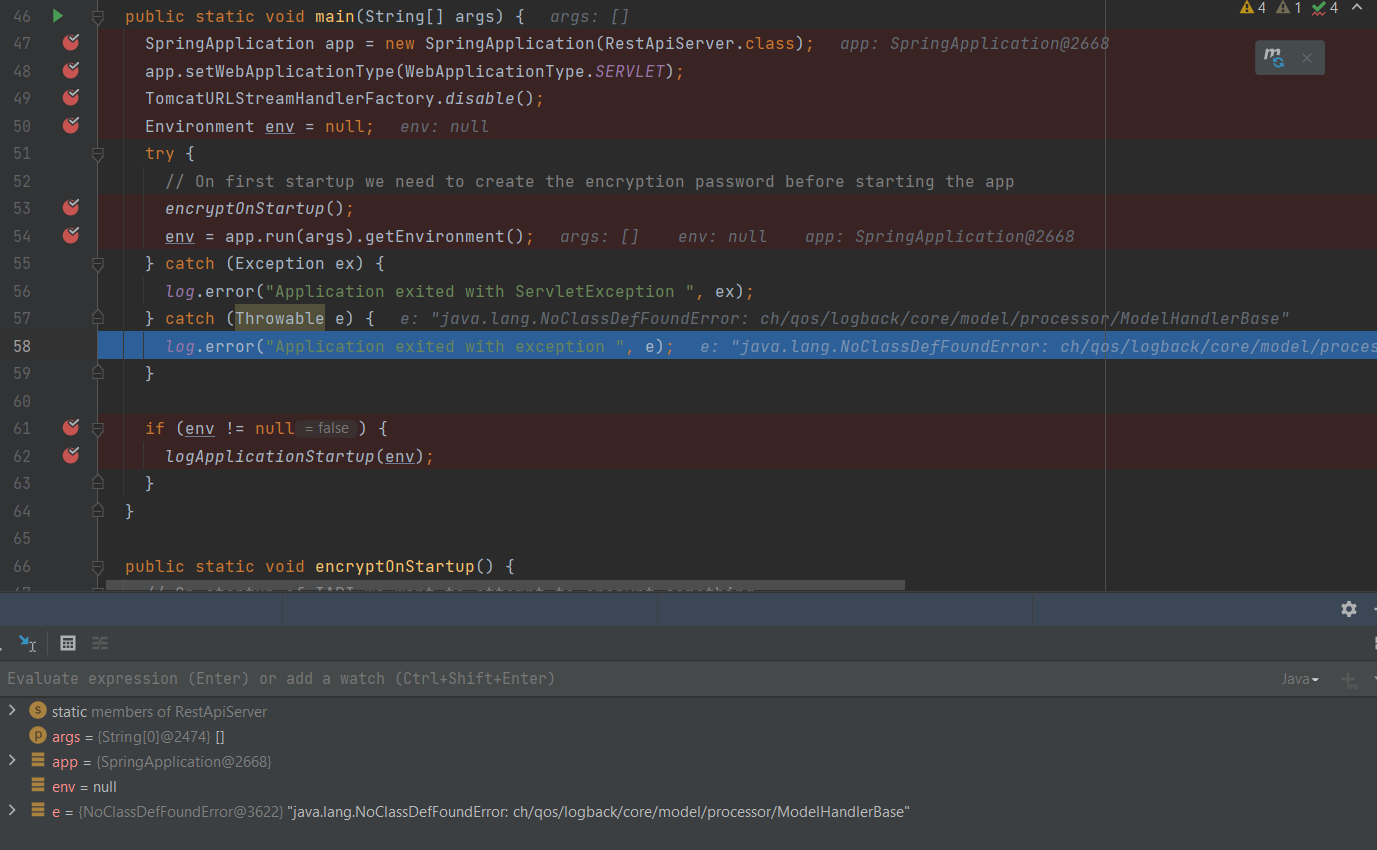The image size is (1377, 850).
Task: Click the Evaluate expression input field
Action: [x=400, y=678]
